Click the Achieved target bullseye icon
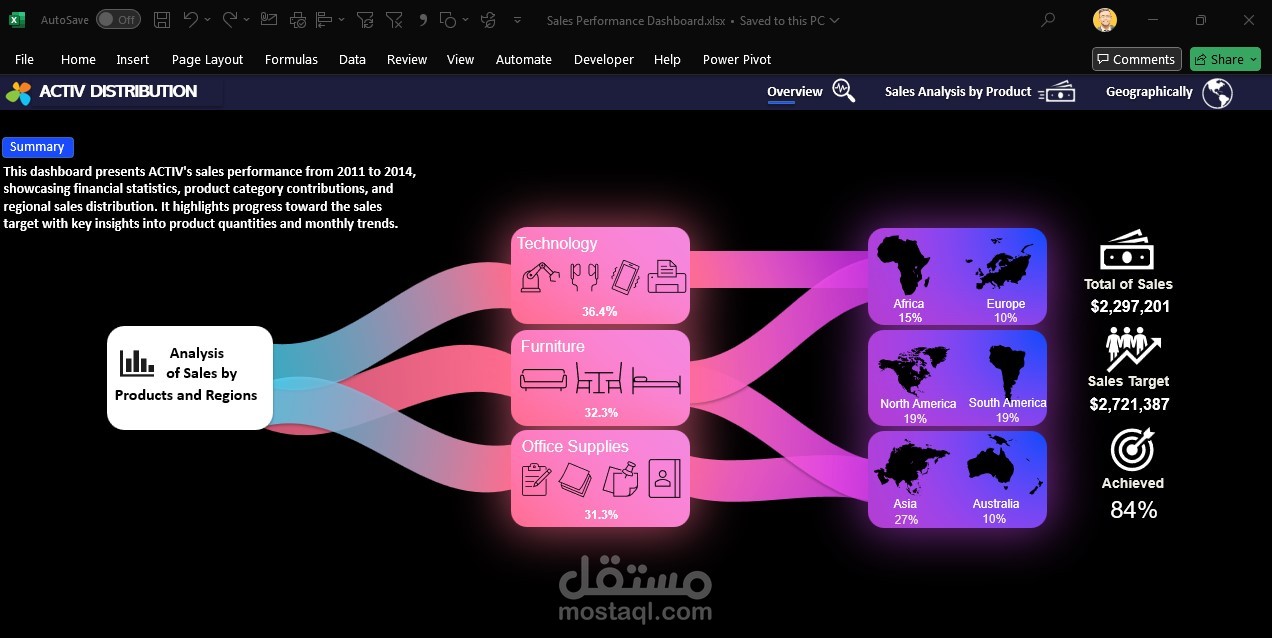This screenshot has width=1272, height=638. click(1134, 449)
